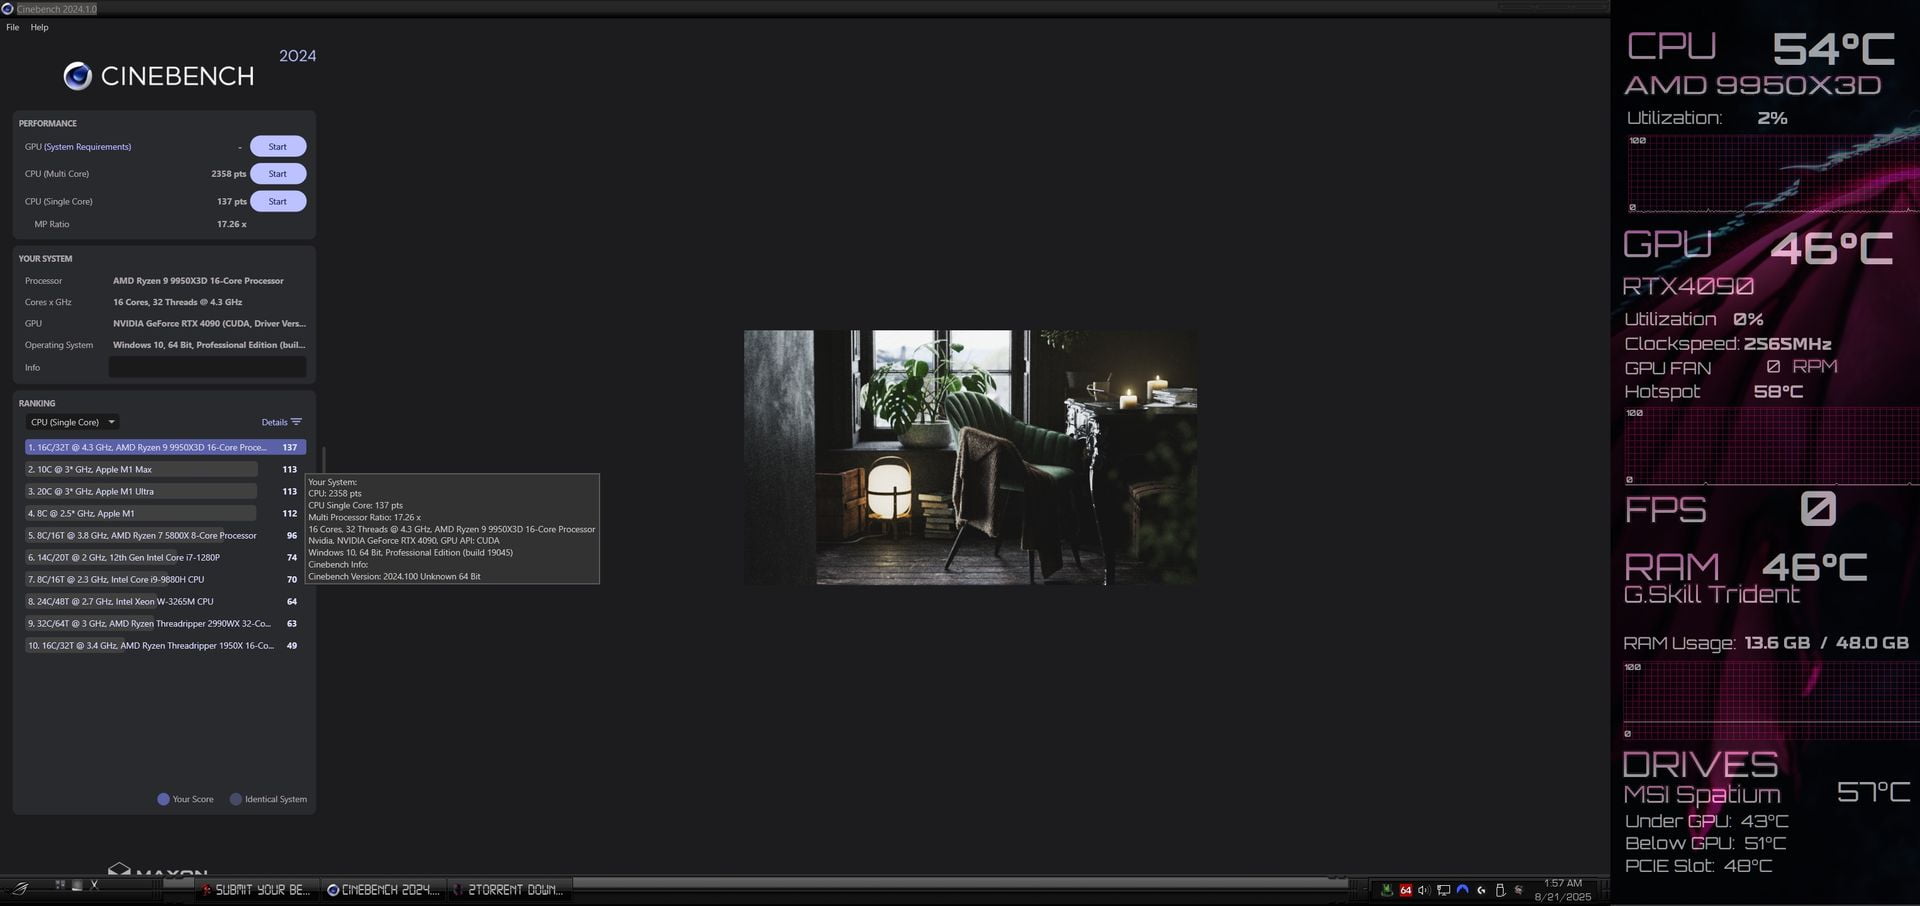1920x906 pixels.
Task: Click the Identical System legend dot
Action: (x=236, y=799)
